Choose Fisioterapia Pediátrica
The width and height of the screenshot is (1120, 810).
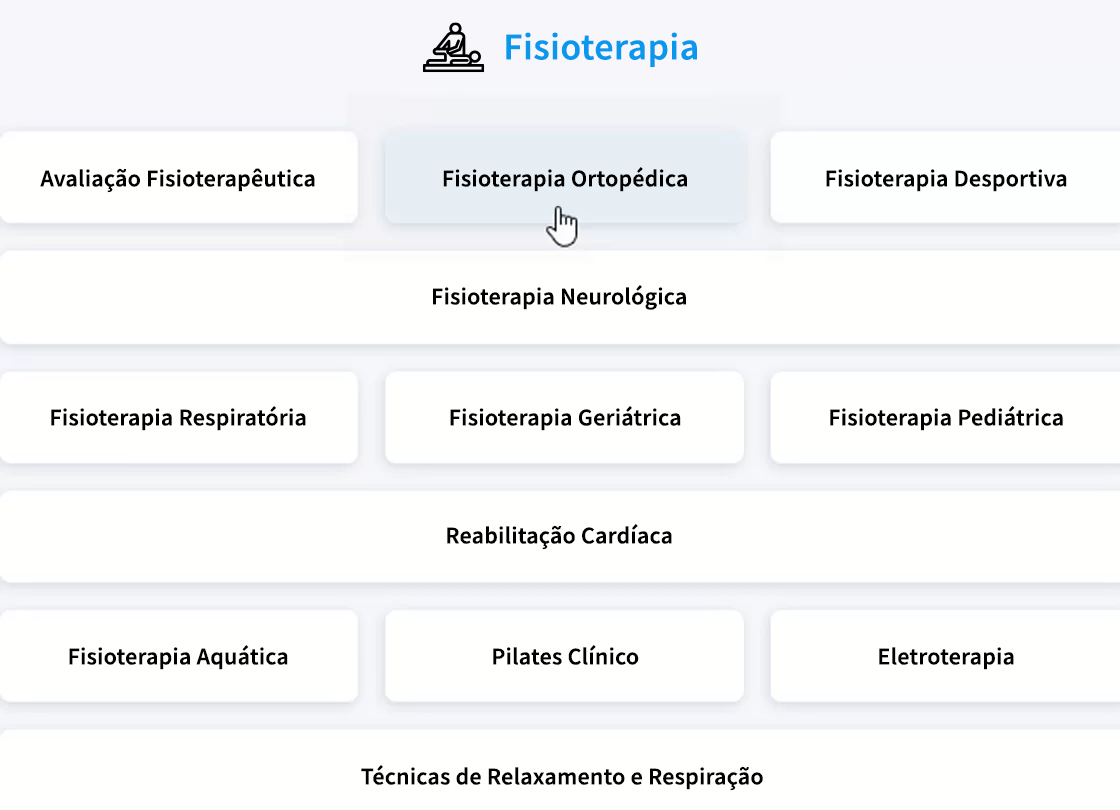(946, 417)
